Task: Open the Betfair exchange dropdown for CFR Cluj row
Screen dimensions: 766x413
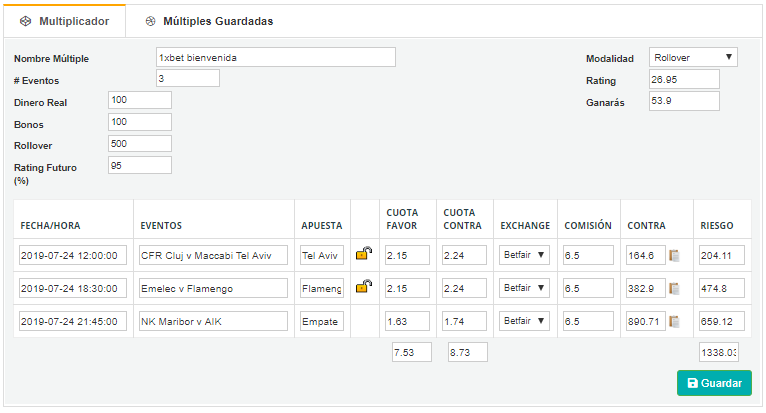Action: (x=524, y=255)
